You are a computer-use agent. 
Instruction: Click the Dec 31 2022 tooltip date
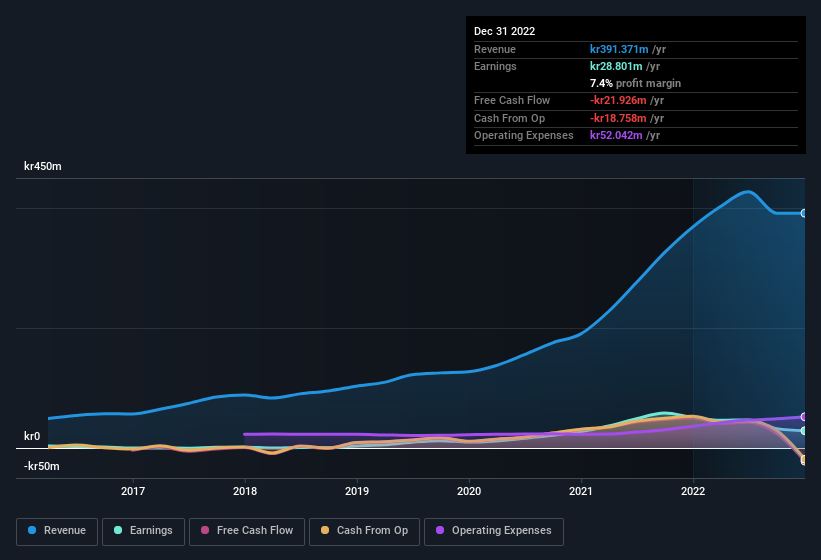505,31
